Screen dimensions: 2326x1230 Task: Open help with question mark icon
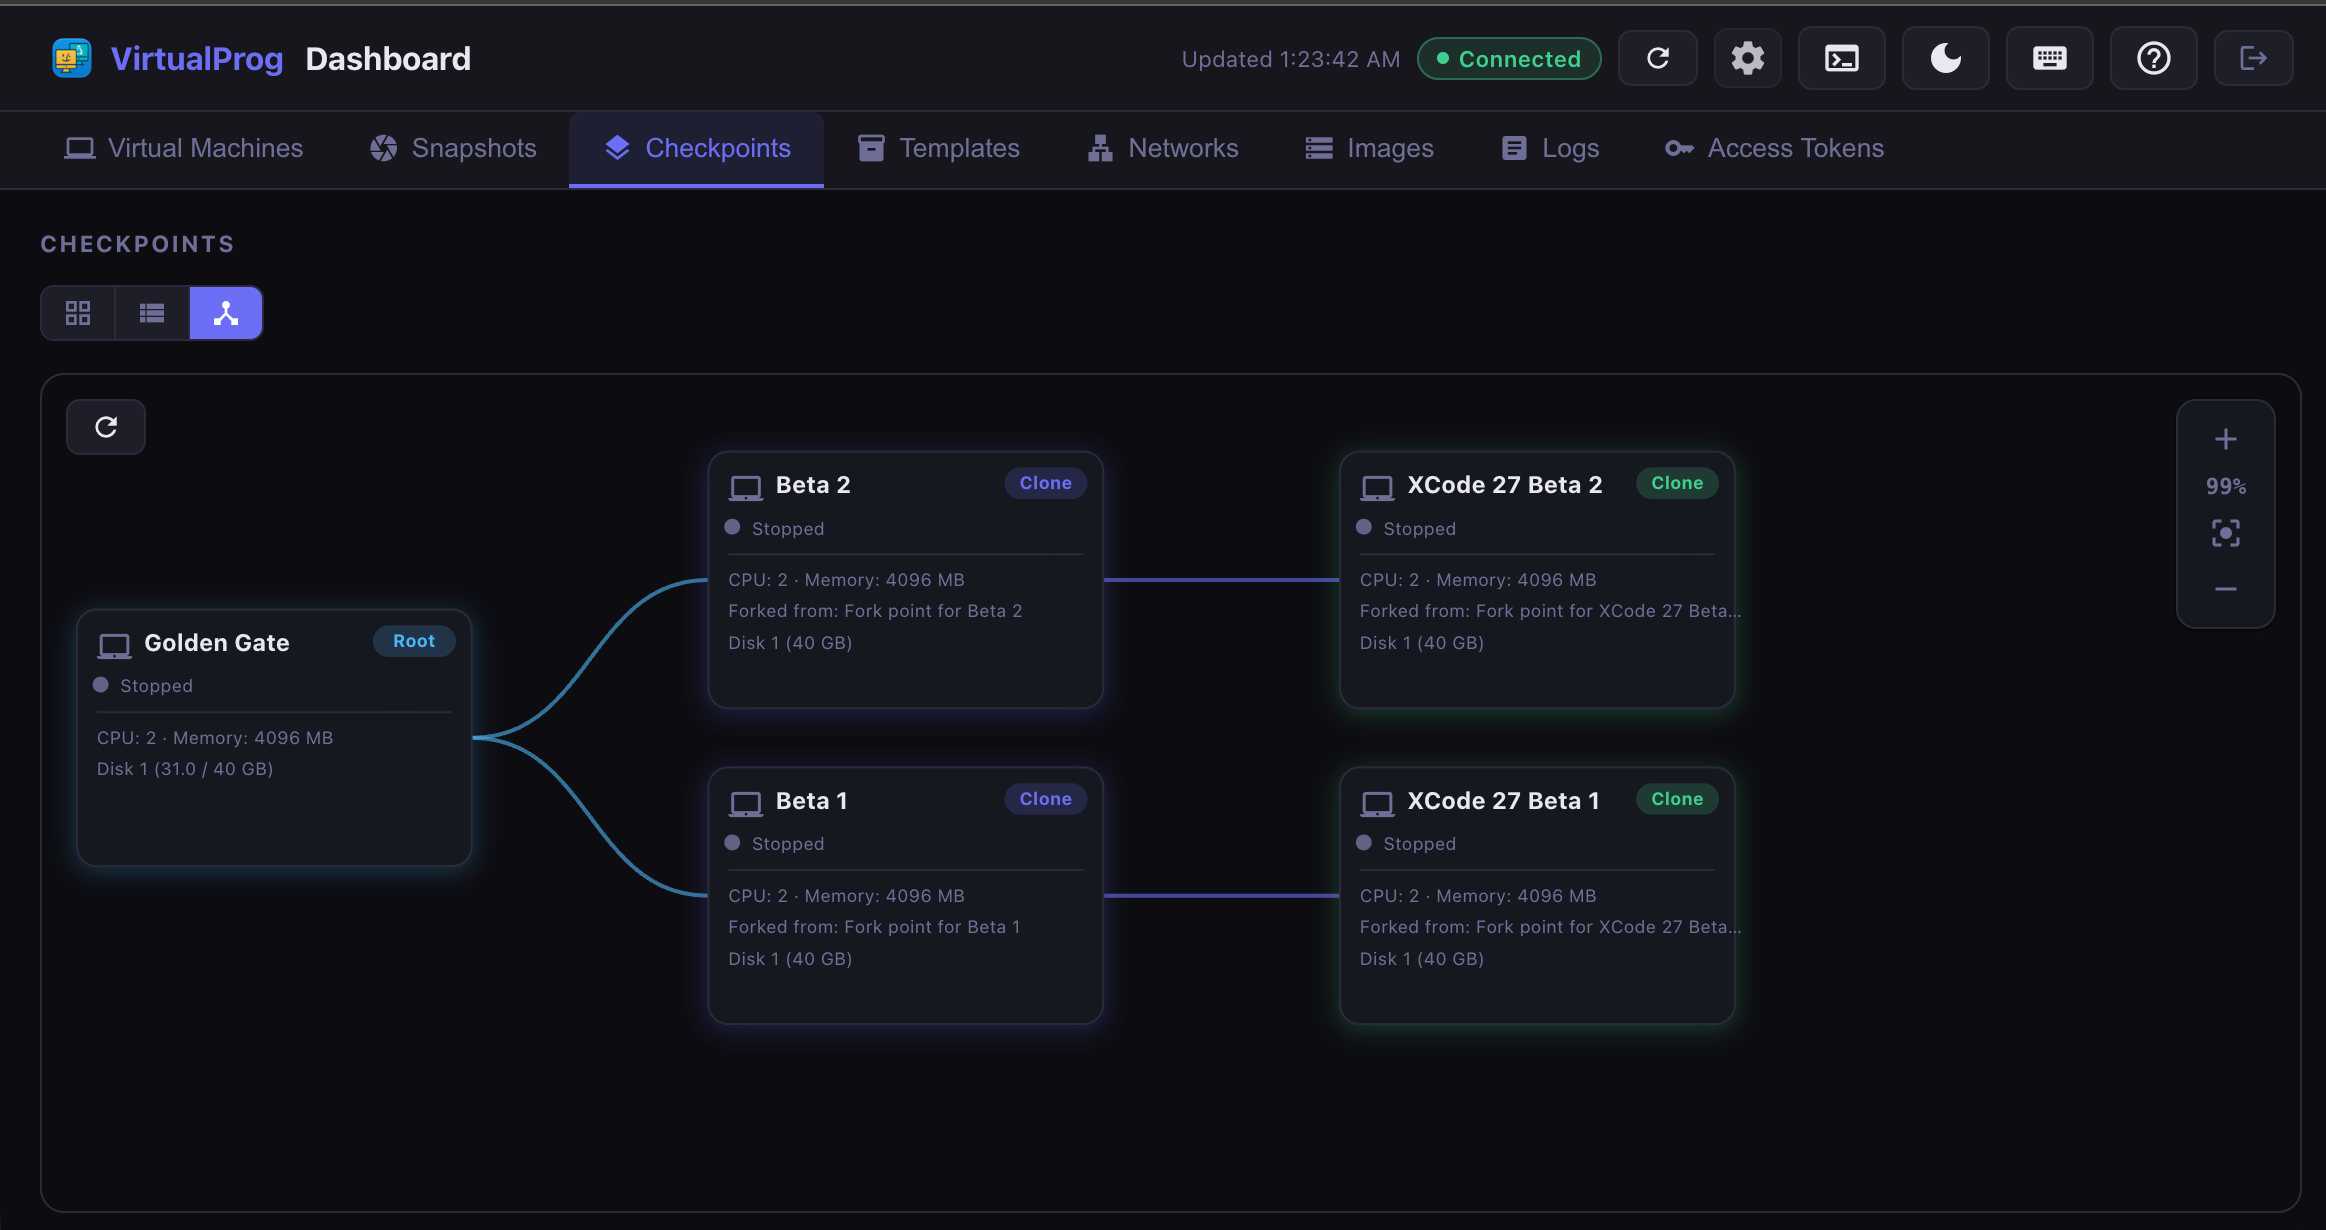[2153, 59]
